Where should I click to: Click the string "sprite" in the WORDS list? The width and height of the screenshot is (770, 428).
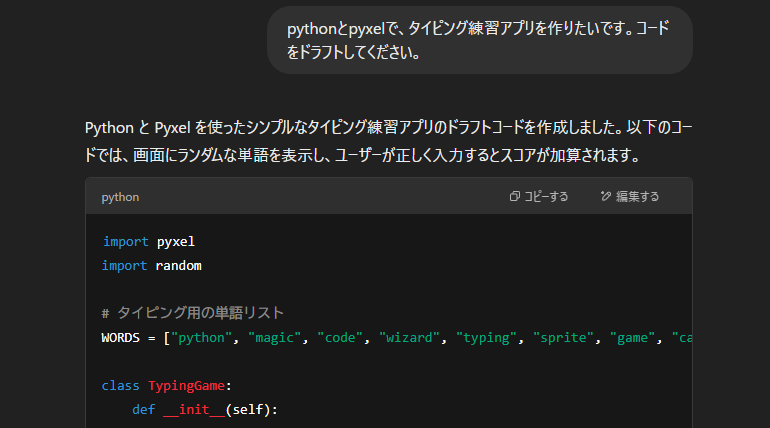click(563, 338)
